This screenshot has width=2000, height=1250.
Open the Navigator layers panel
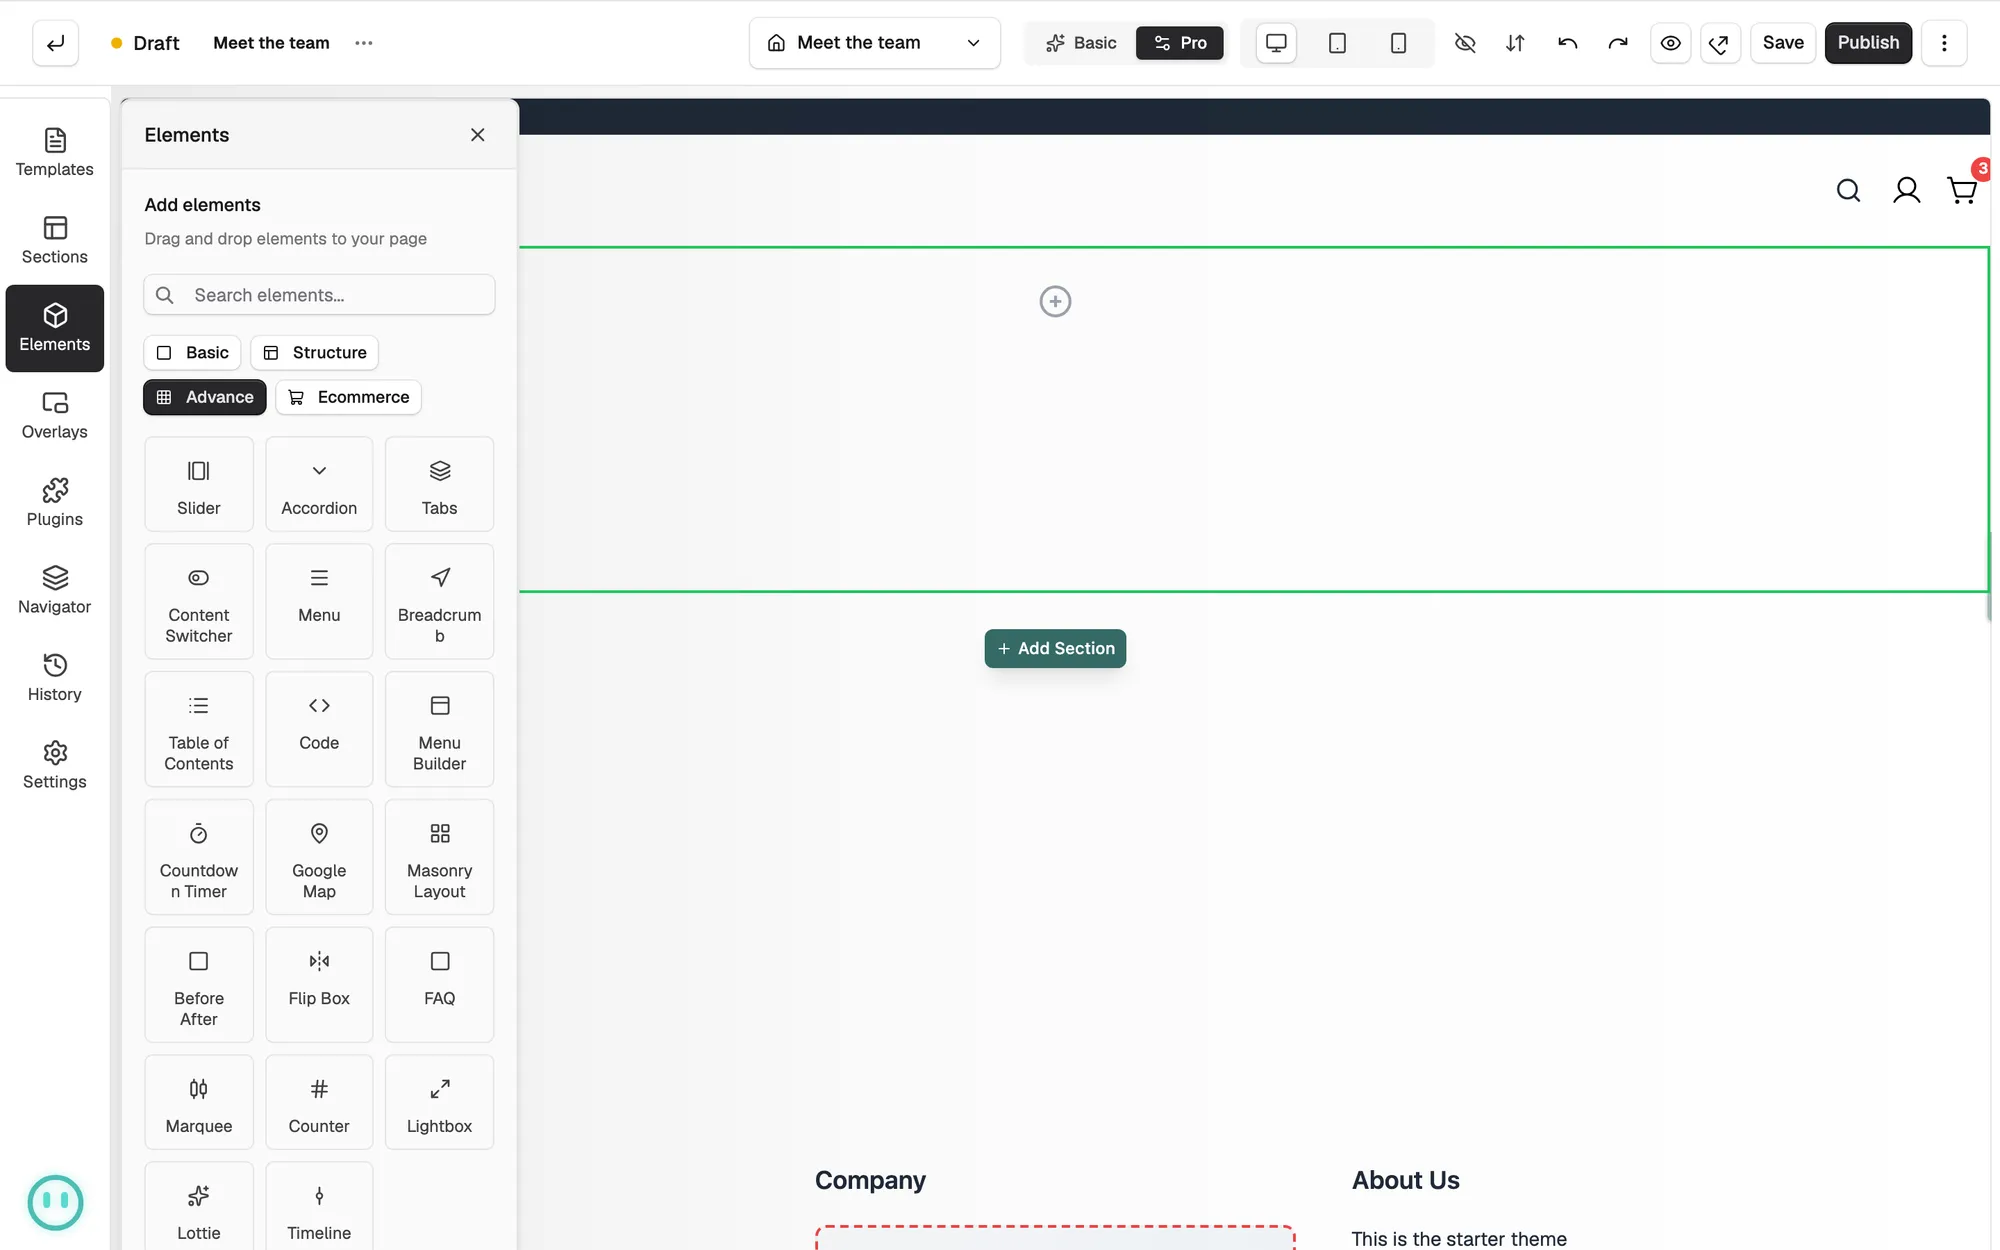click(55, 591)
